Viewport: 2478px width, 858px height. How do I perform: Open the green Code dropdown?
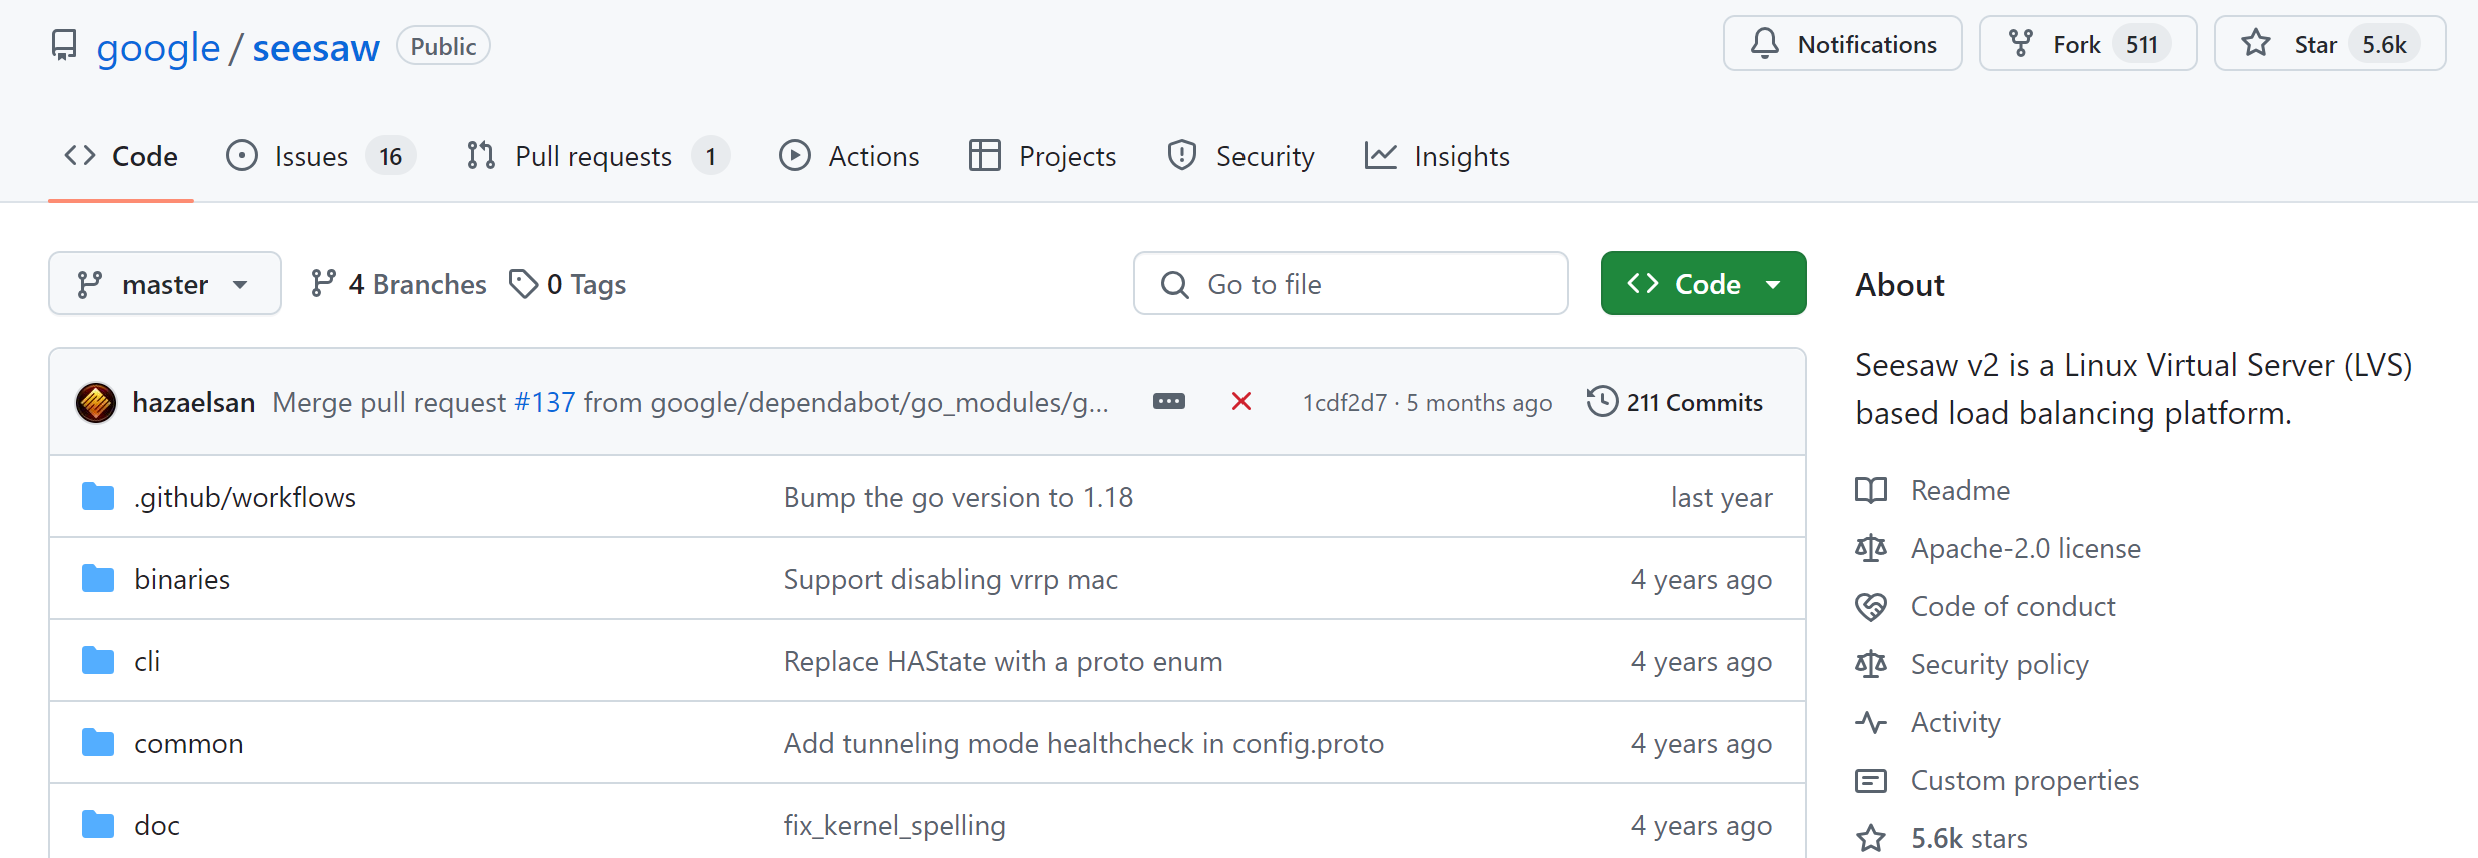coord(1703,284)
